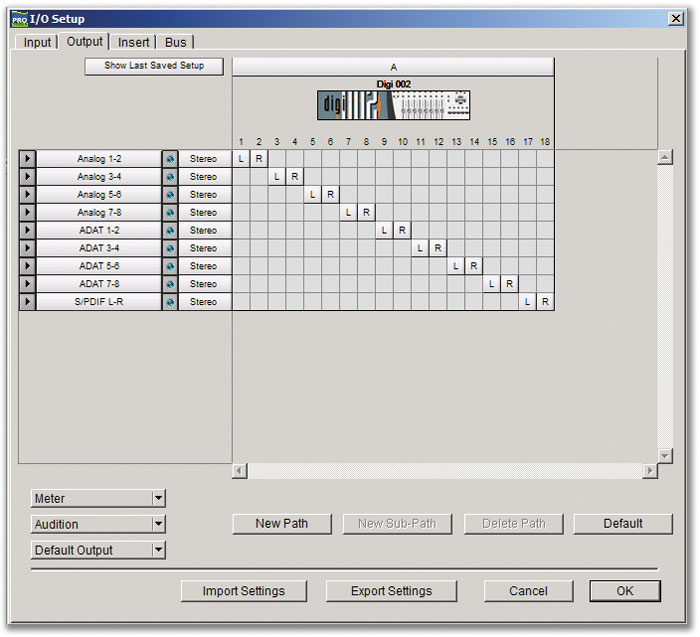Image resolution: width=700 pixels, height=637 pixels.
Task: Click Export Settings button
Action: pos(391,591)
